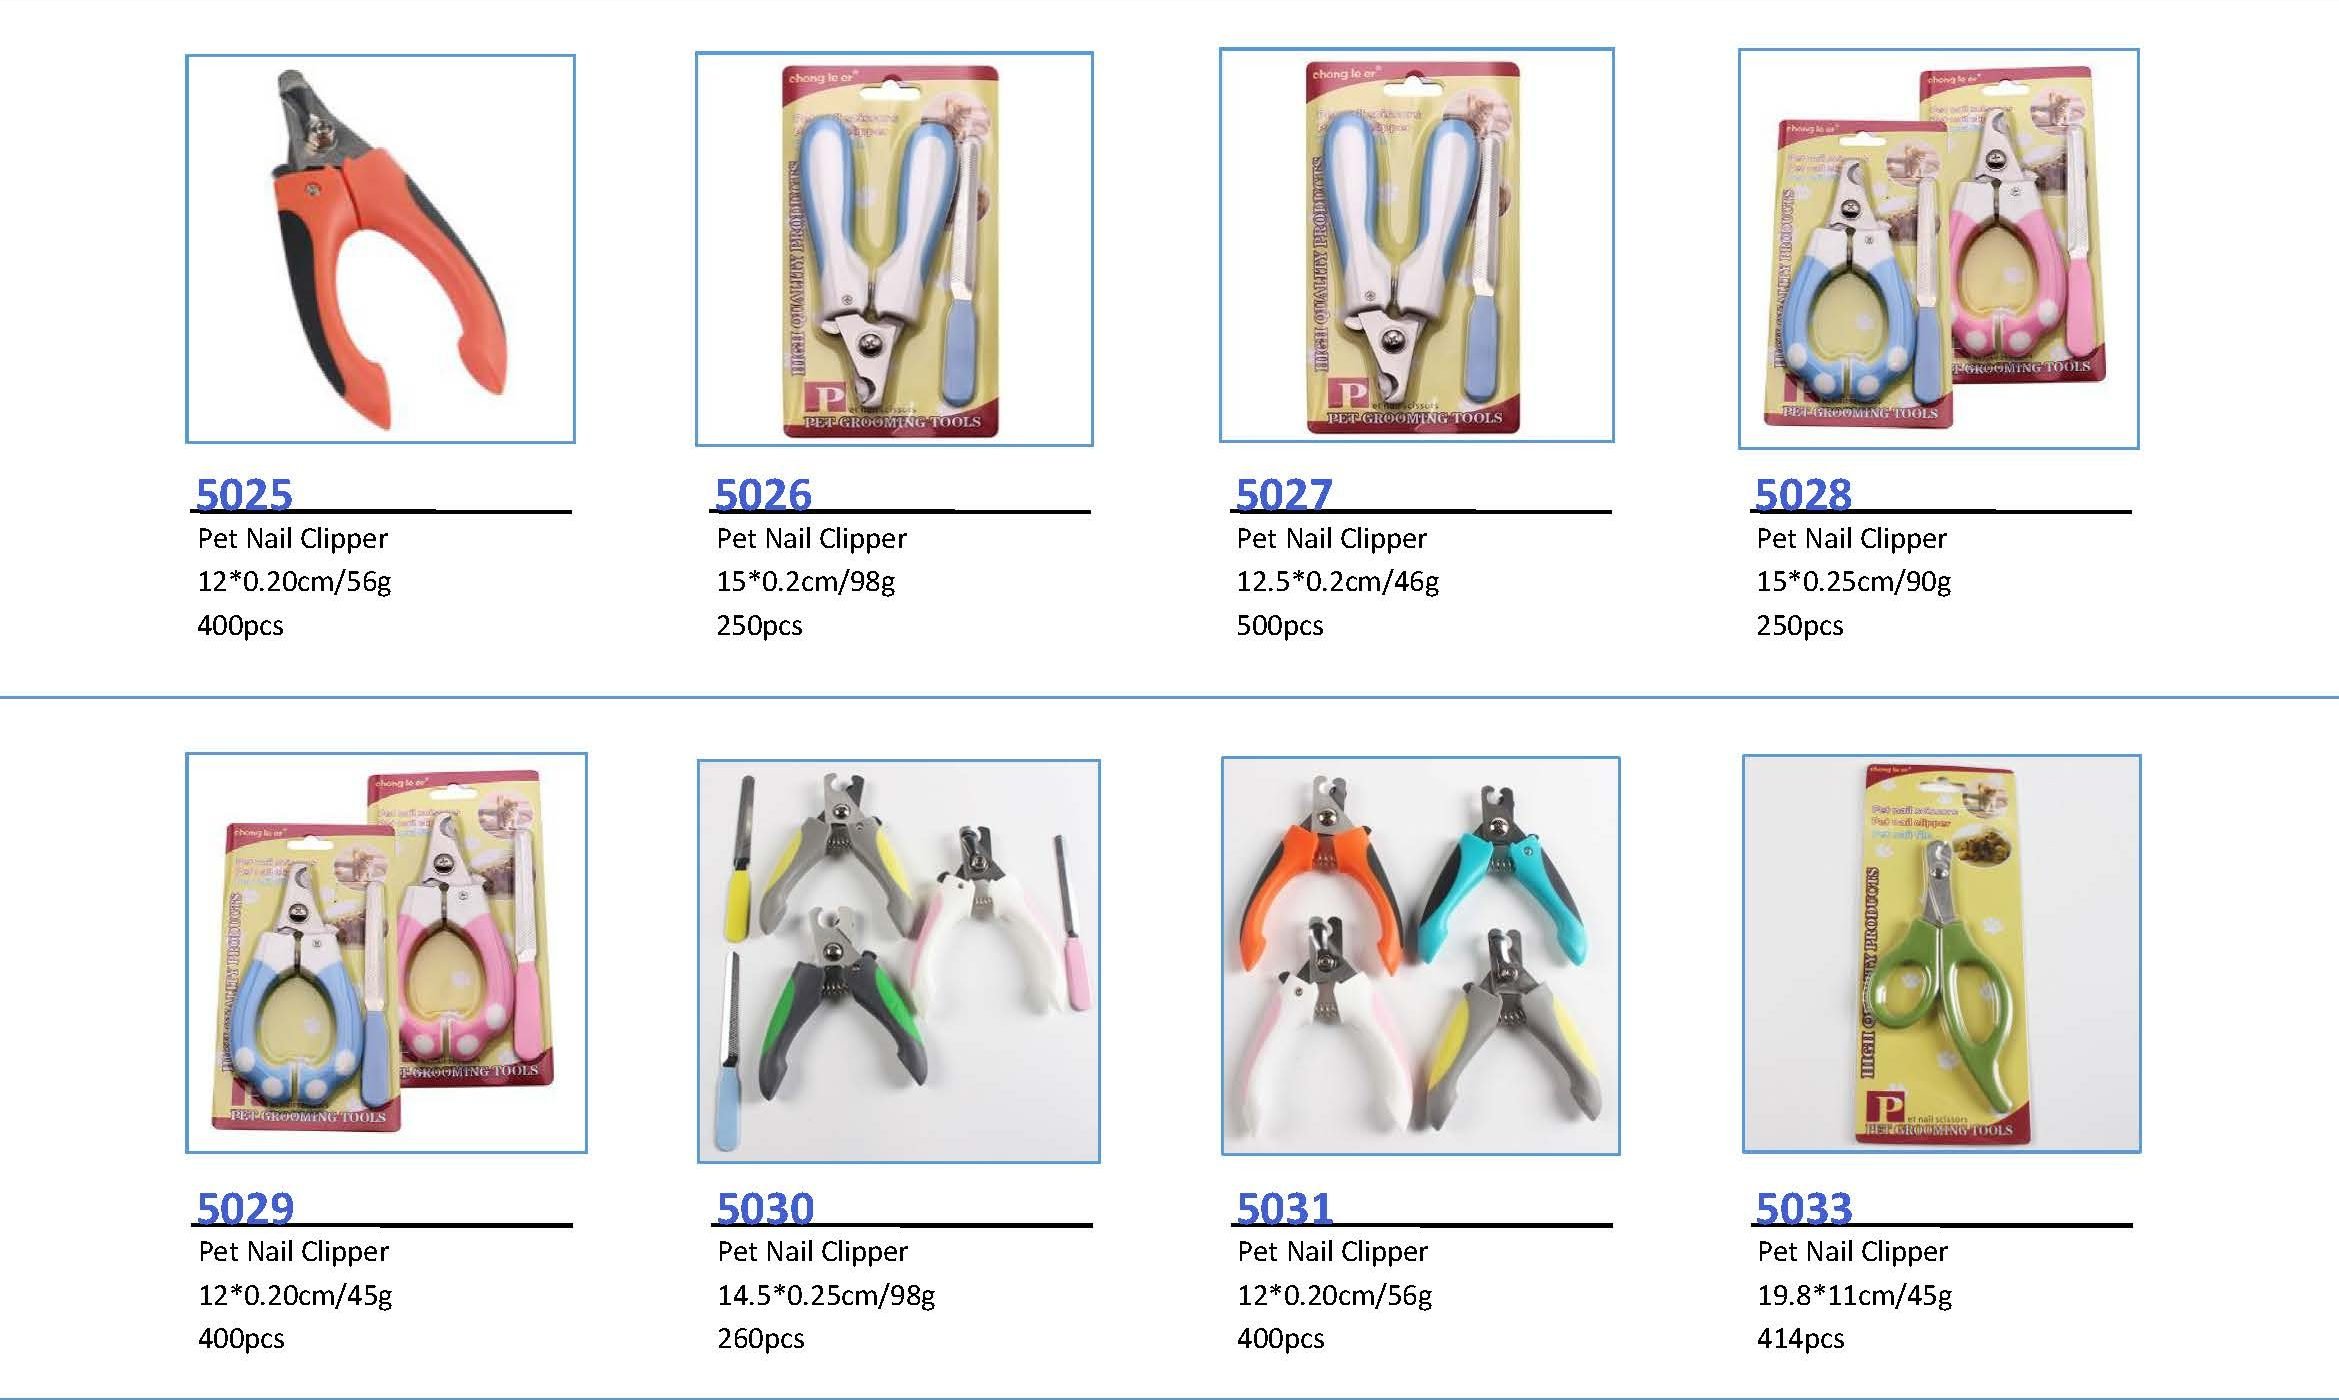
Task: Click the 5027 blue clipper product image
Action: [x=1416, y=245]
